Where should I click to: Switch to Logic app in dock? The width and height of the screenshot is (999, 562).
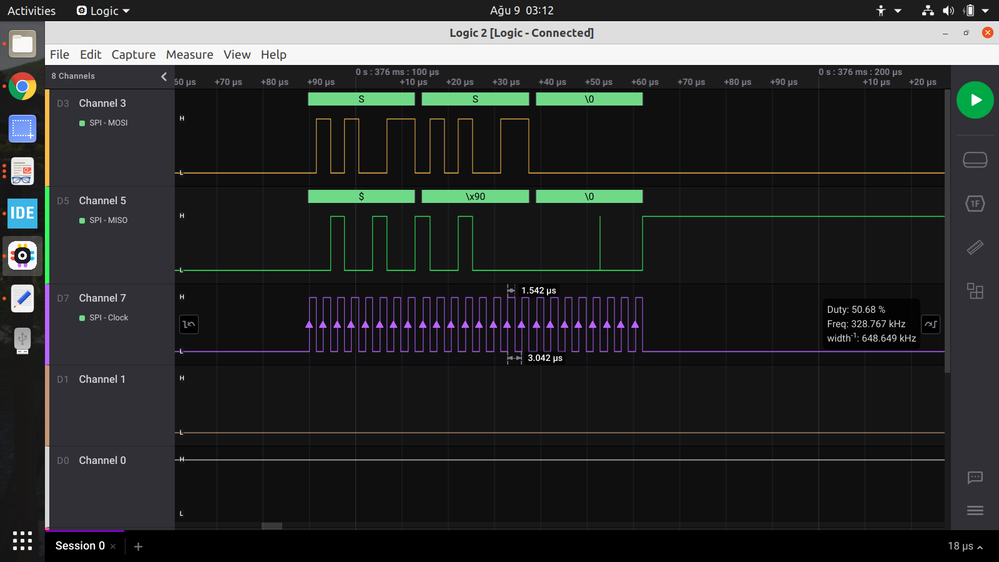(x=22, y=256)
